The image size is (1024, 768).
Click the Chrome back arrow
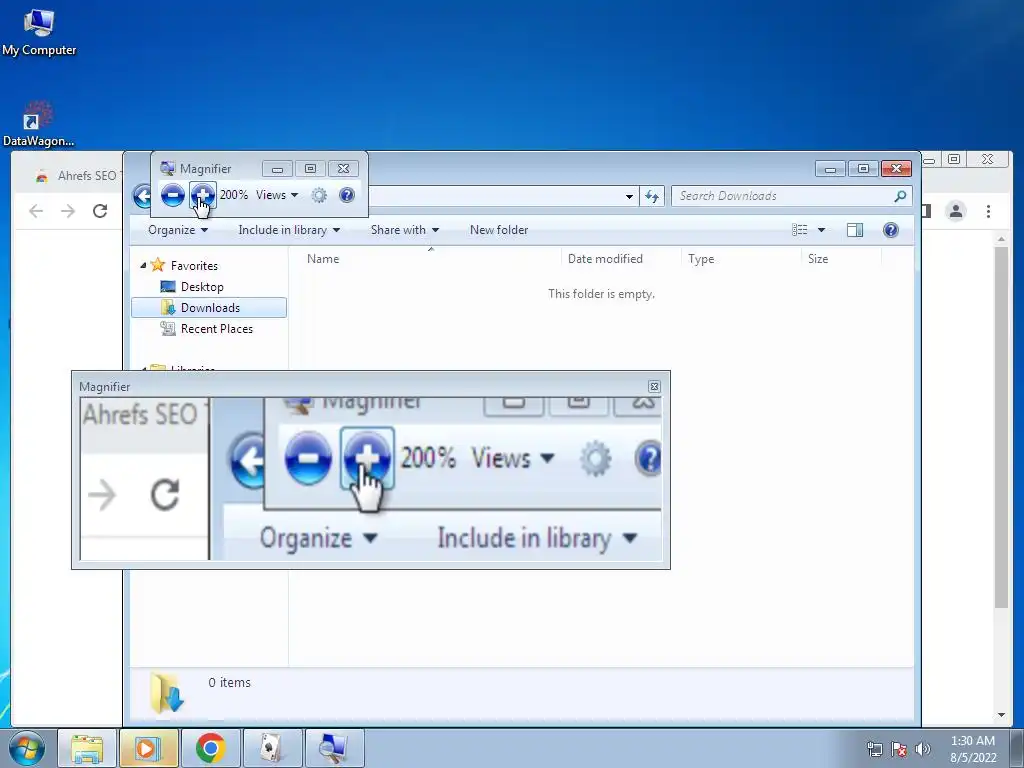tap(37, 211)
